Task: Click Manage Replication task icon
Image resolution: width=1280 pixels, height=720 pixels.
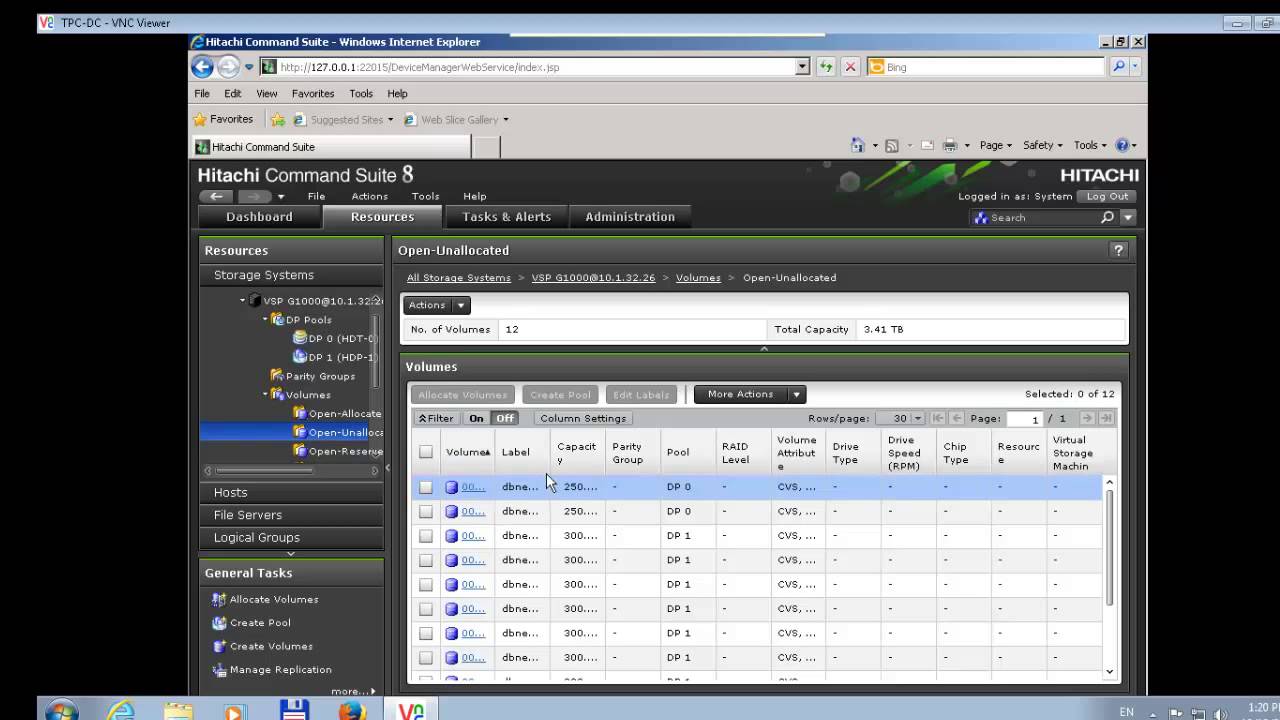Action: point(219,669)
